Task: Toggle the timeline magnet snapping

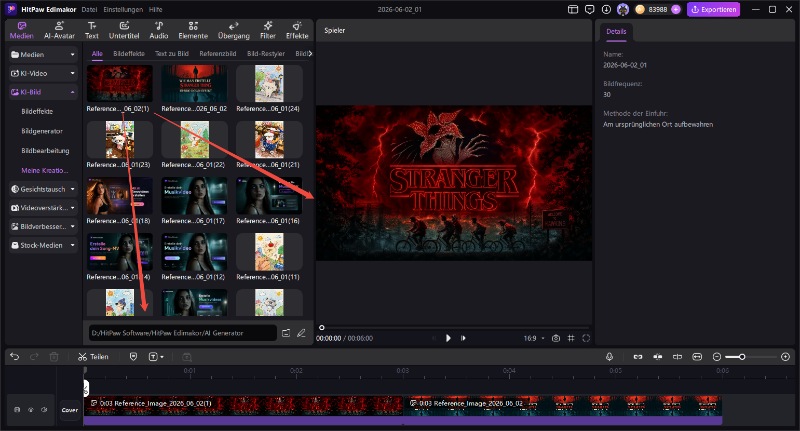Action: pos(658,357)
